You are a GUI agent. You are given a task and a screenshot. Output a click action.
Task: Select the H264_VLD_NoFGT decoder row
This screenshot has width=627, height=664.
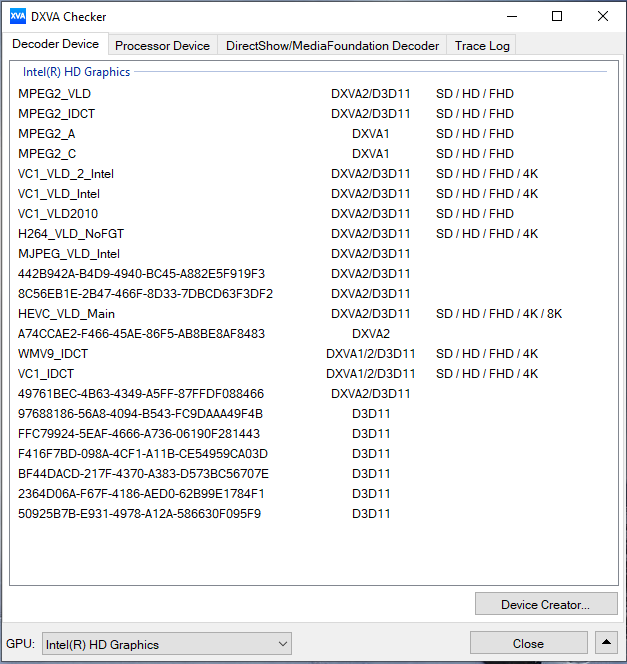pos(71,234)
